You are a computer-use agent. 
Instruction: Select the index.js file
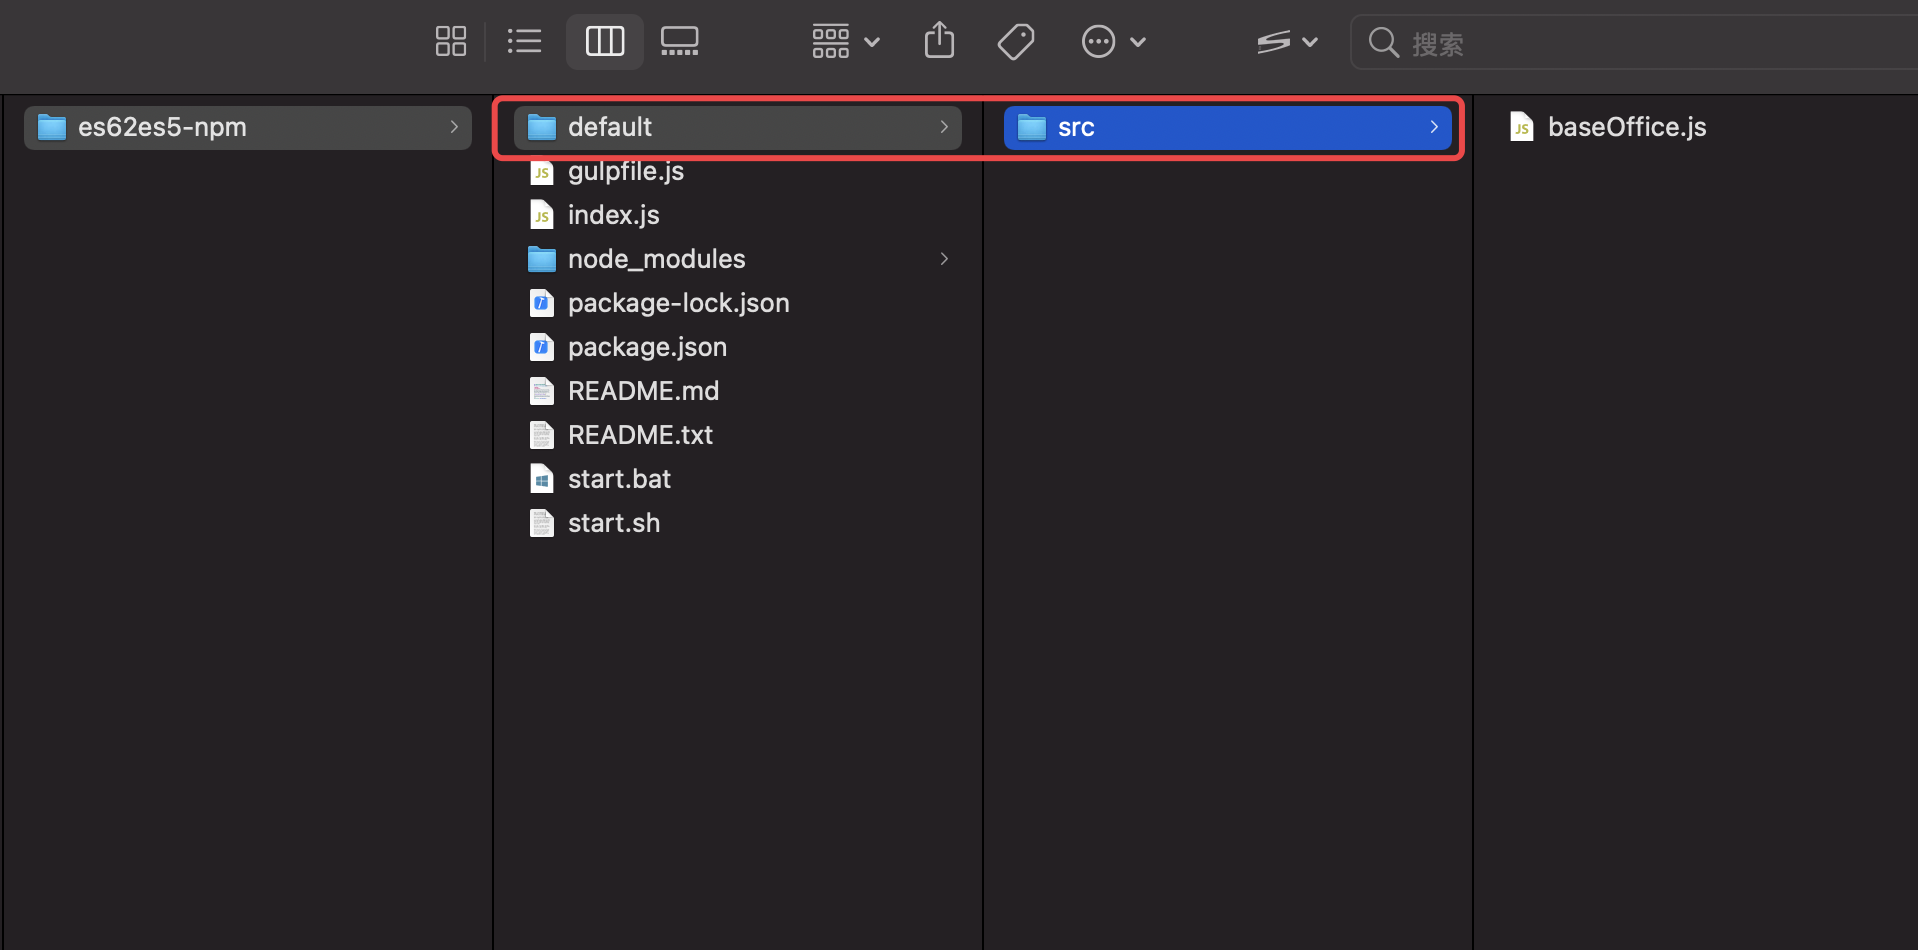[x=613, y=215]
